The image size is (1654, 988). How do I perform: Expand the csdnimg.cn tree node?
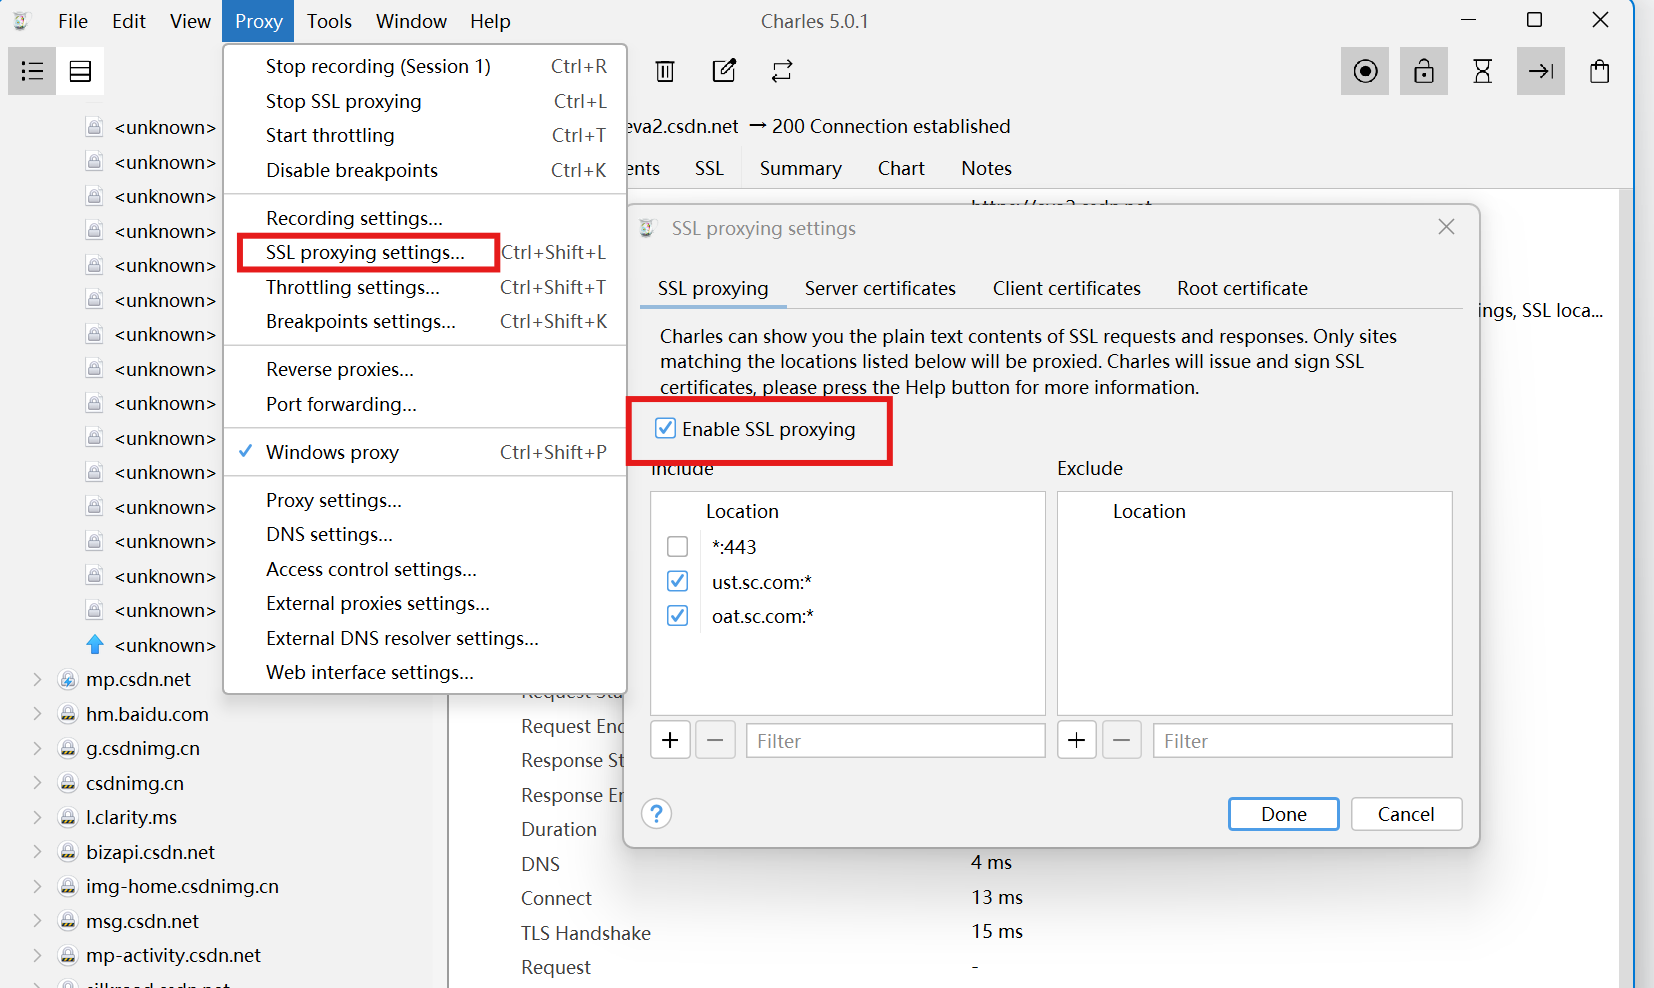point(37,783)
